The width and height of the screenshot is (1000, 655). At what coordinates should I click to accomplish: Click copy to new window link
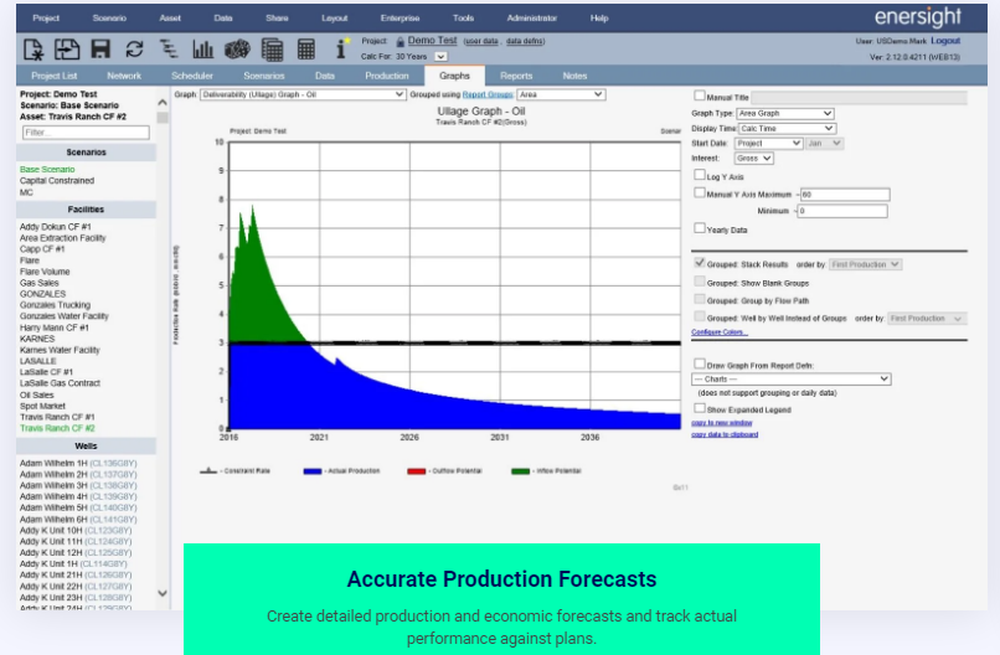pyautogui.click(x=721, y=423)
